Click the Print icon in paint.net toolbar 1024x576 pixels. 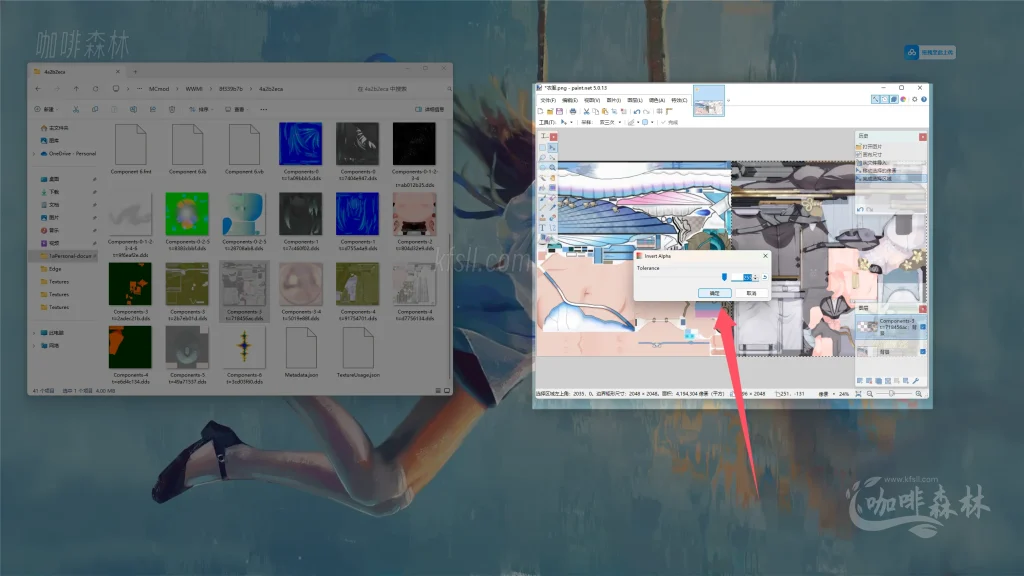pyautogui.click(x=573, y=112)
